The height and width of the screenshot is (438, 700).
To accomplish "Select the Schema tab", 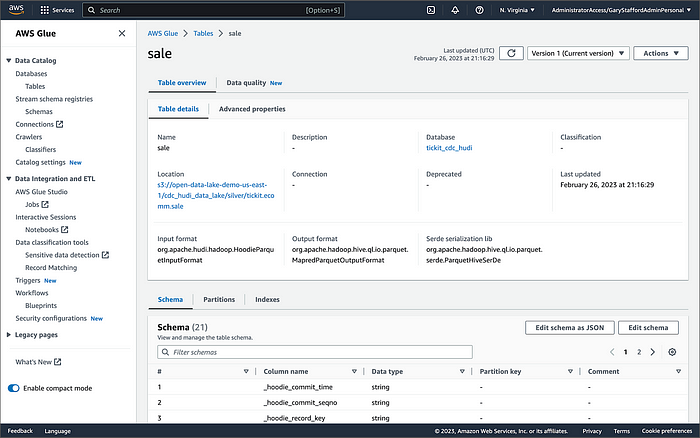I will (x=170, y=299).
